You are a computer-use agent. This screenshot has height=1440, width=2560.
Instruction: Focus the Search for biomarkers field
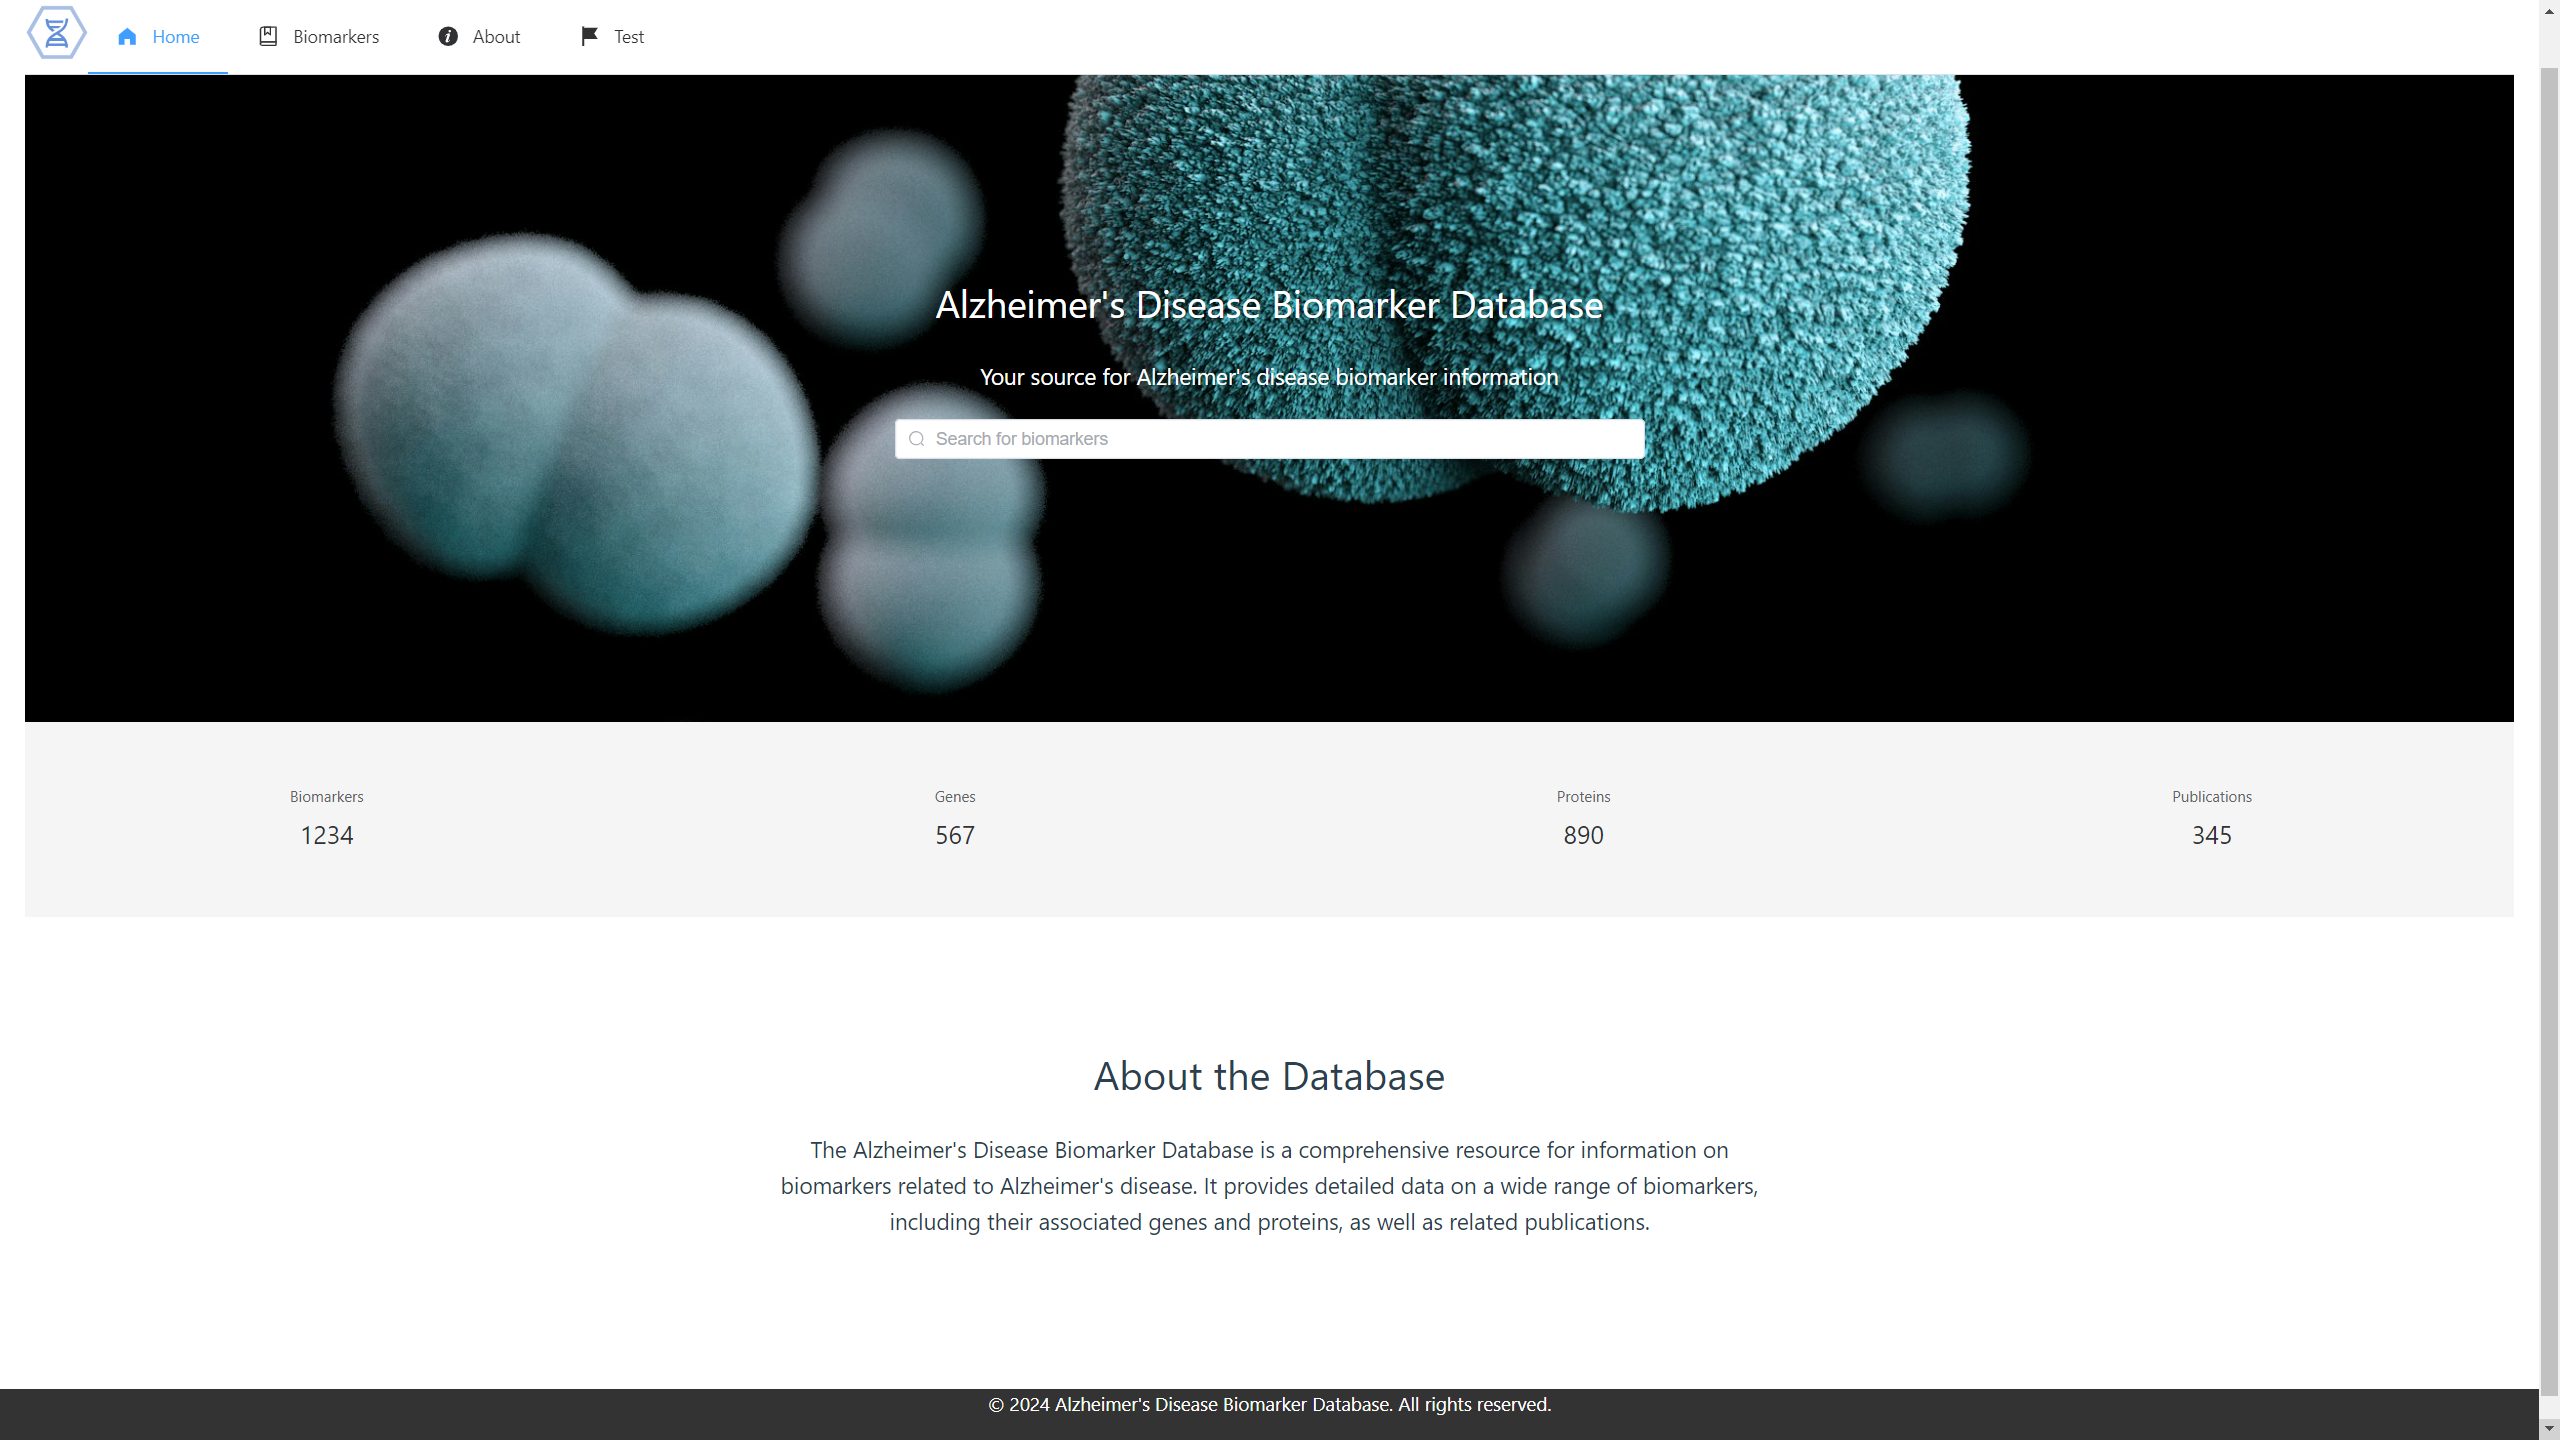[x=1269, y=439]
